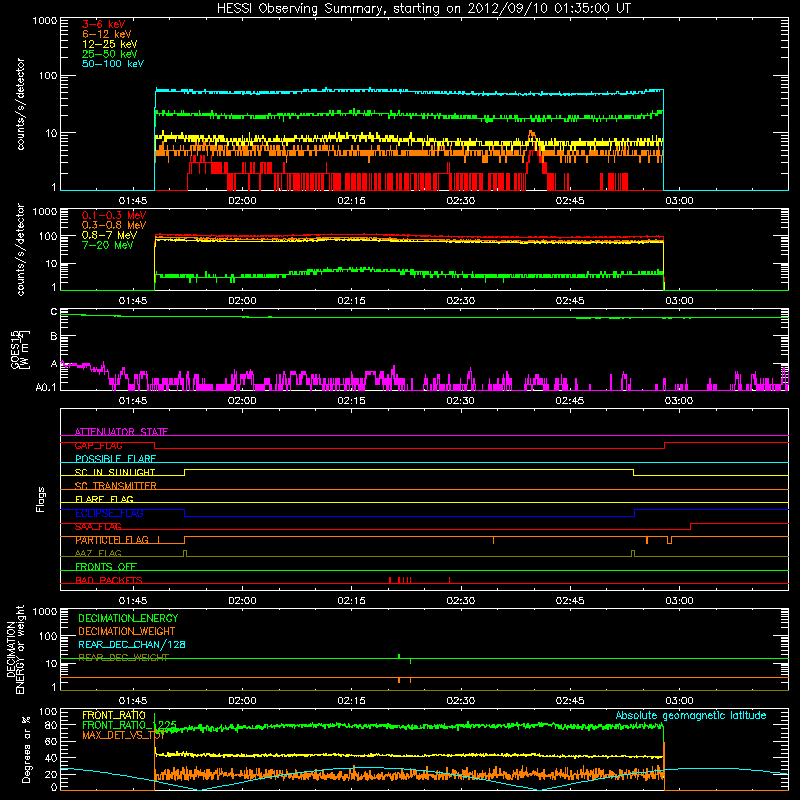Click the C level label on GOES15 axis
This screenshot has width=800, height=800.
tap(54, 312)
